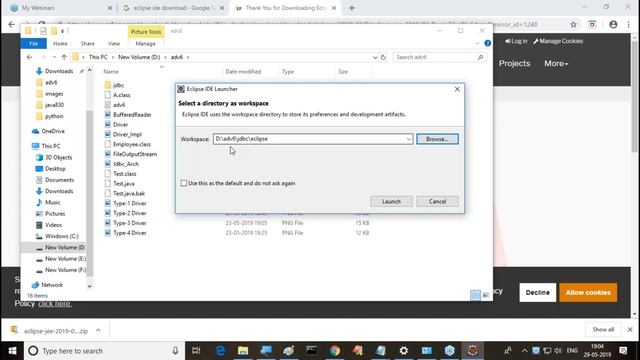
Task: Open the View ribbon tab
Action: point(114,43)
